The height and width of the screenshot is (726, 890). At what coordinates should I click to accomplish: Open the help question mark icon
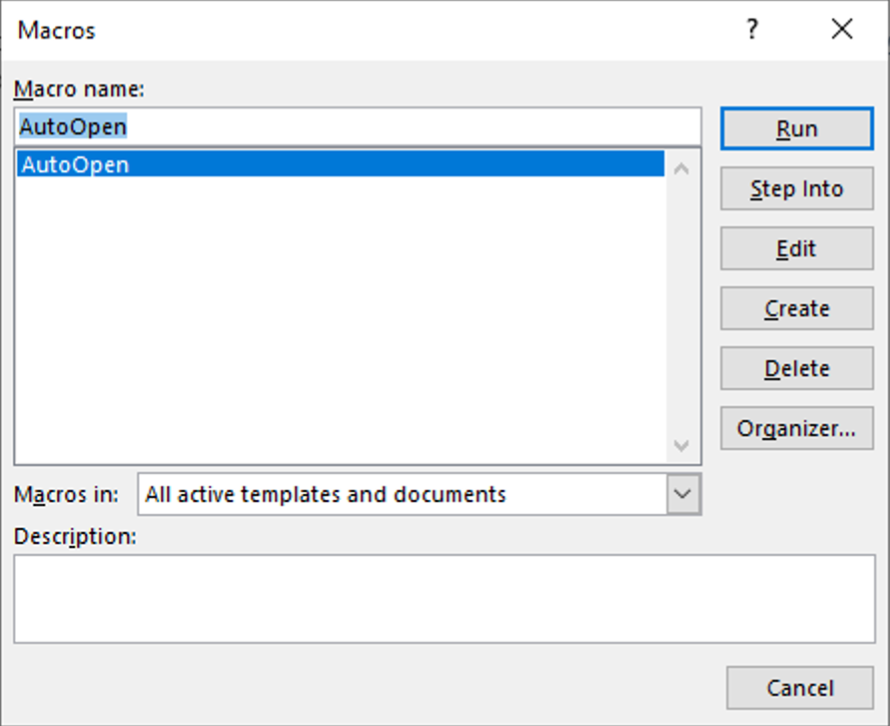(752, 29)
